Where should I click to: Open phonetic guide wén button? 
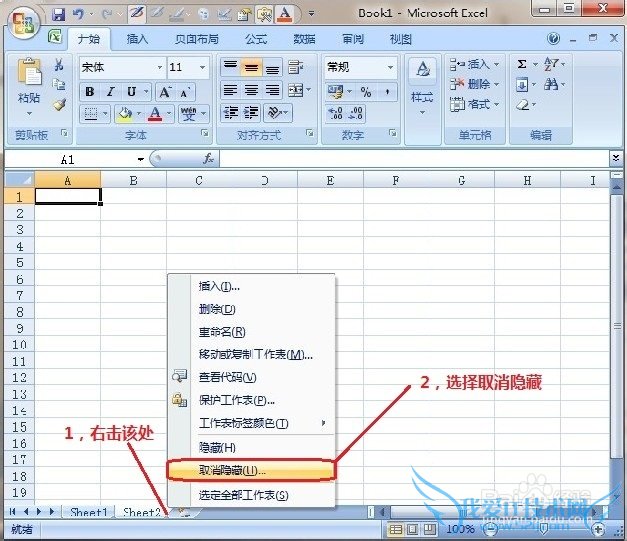(188, 114)
